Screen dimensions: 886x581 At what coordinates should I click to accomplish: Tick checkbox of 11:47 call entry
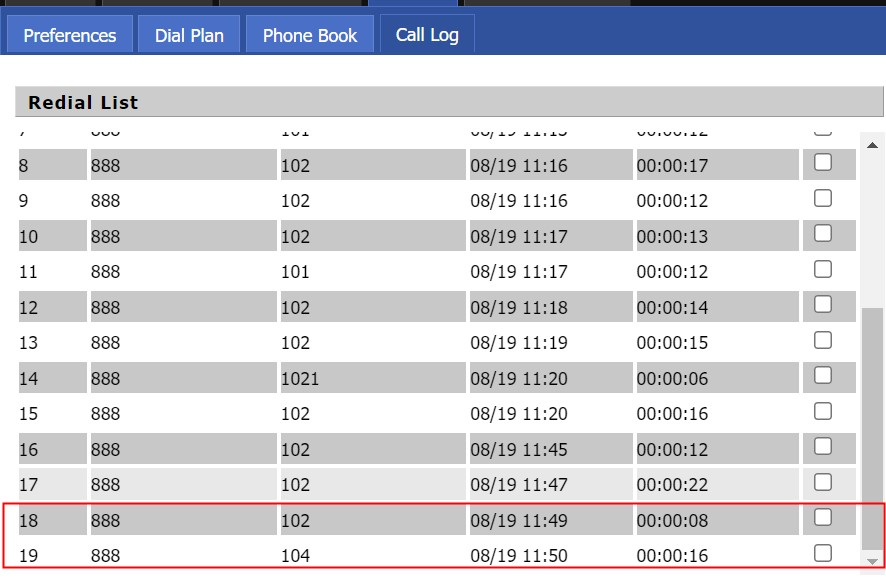tap(823, 482)
